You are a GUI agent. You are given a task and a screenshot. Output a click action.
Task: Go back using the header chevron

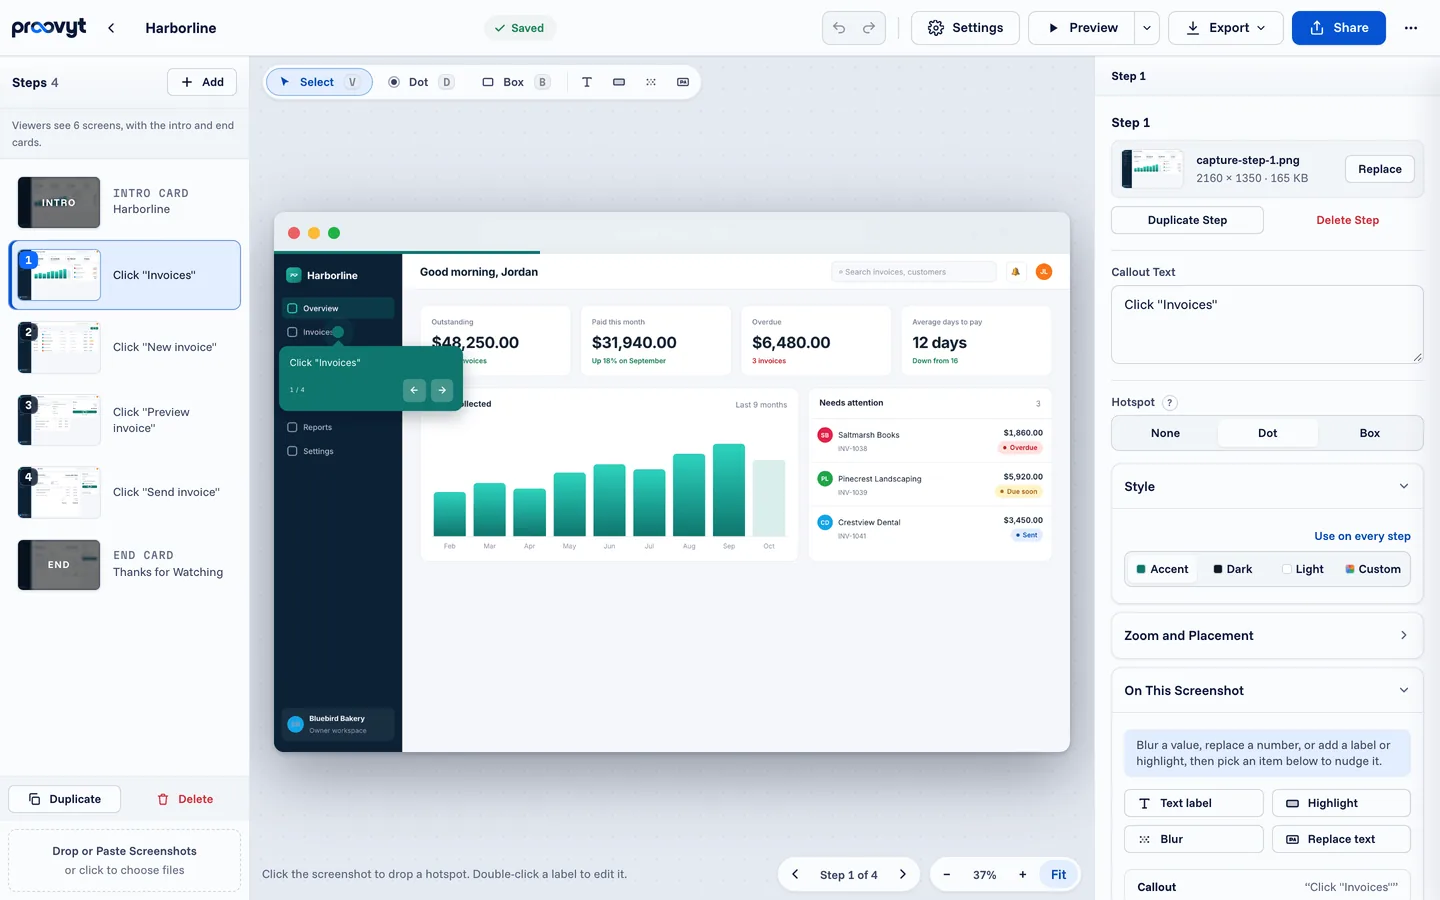pyautogui.click(x=111, y=28)
